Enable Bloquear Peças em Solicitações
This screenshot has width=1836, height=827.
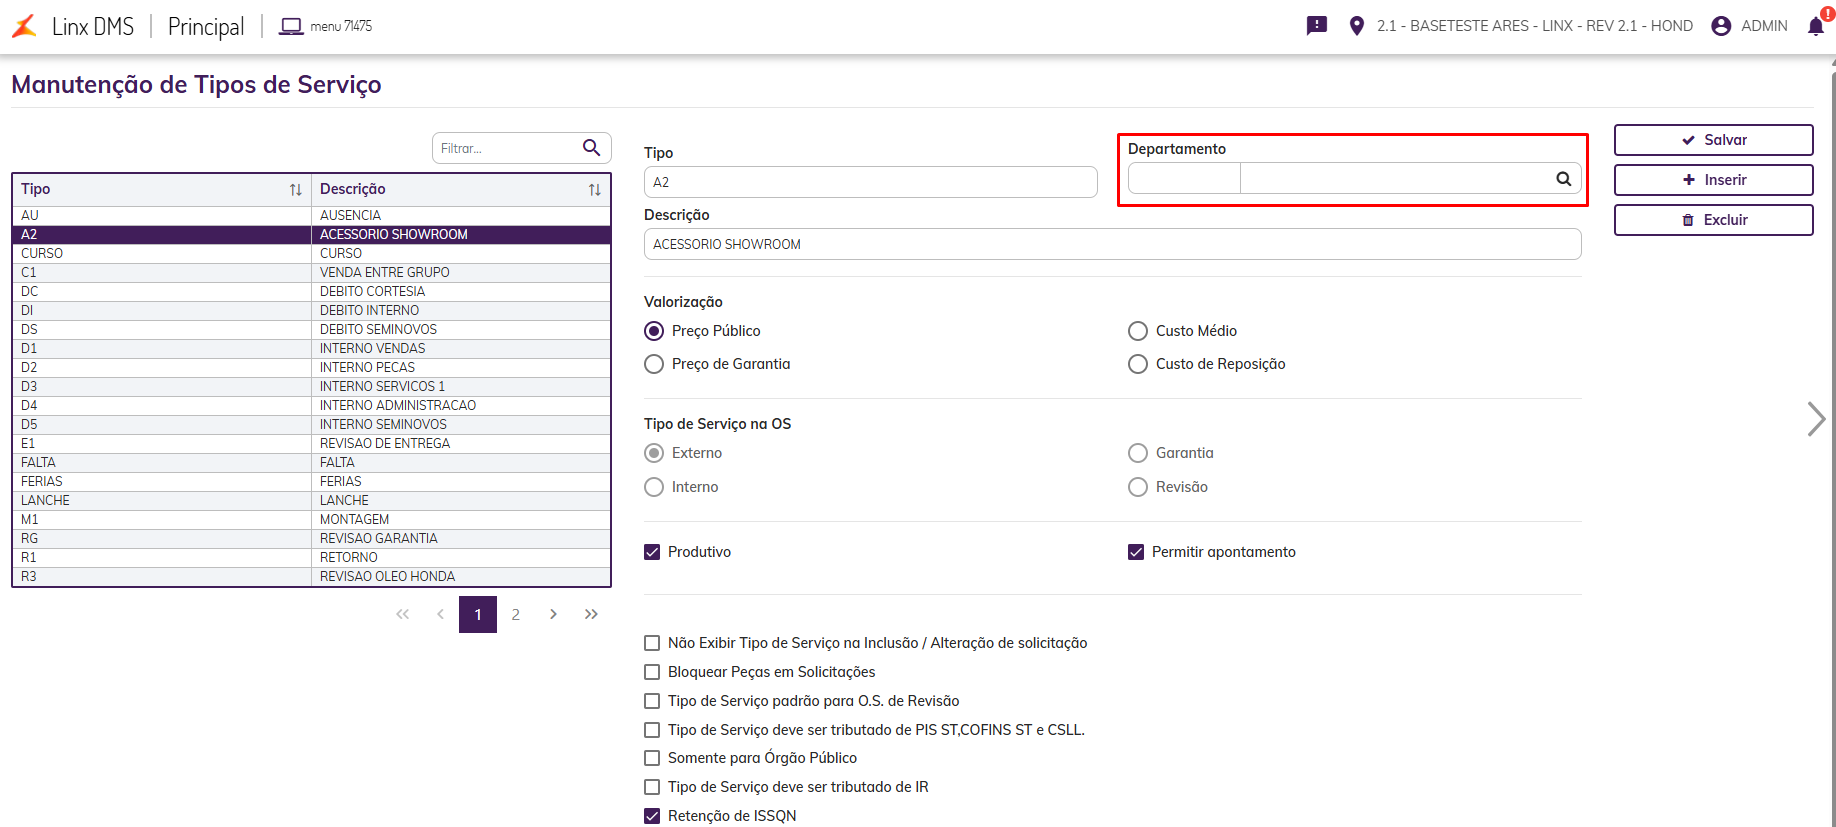[x=653, y=672]
